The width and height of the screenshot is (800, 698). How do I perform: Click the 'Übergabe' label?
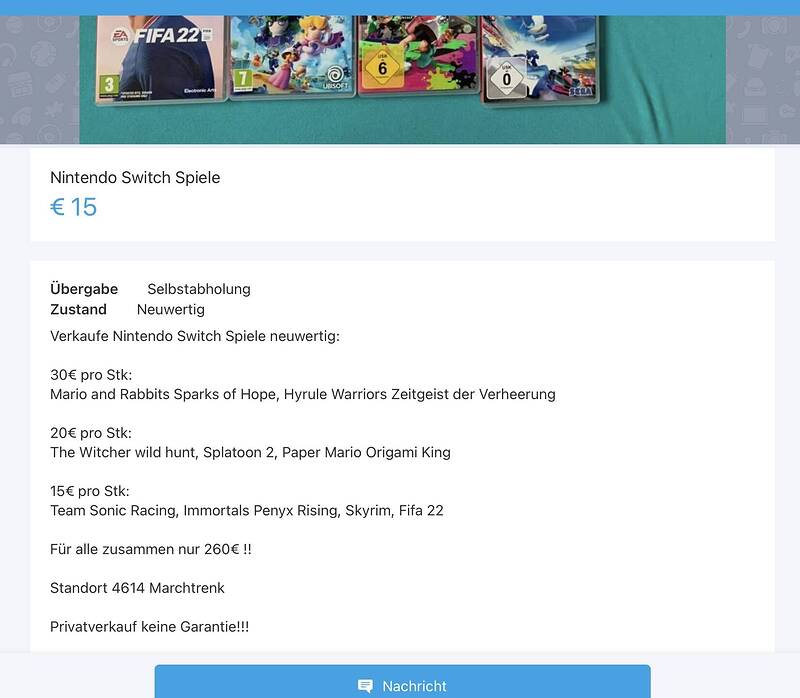[84, 289]
